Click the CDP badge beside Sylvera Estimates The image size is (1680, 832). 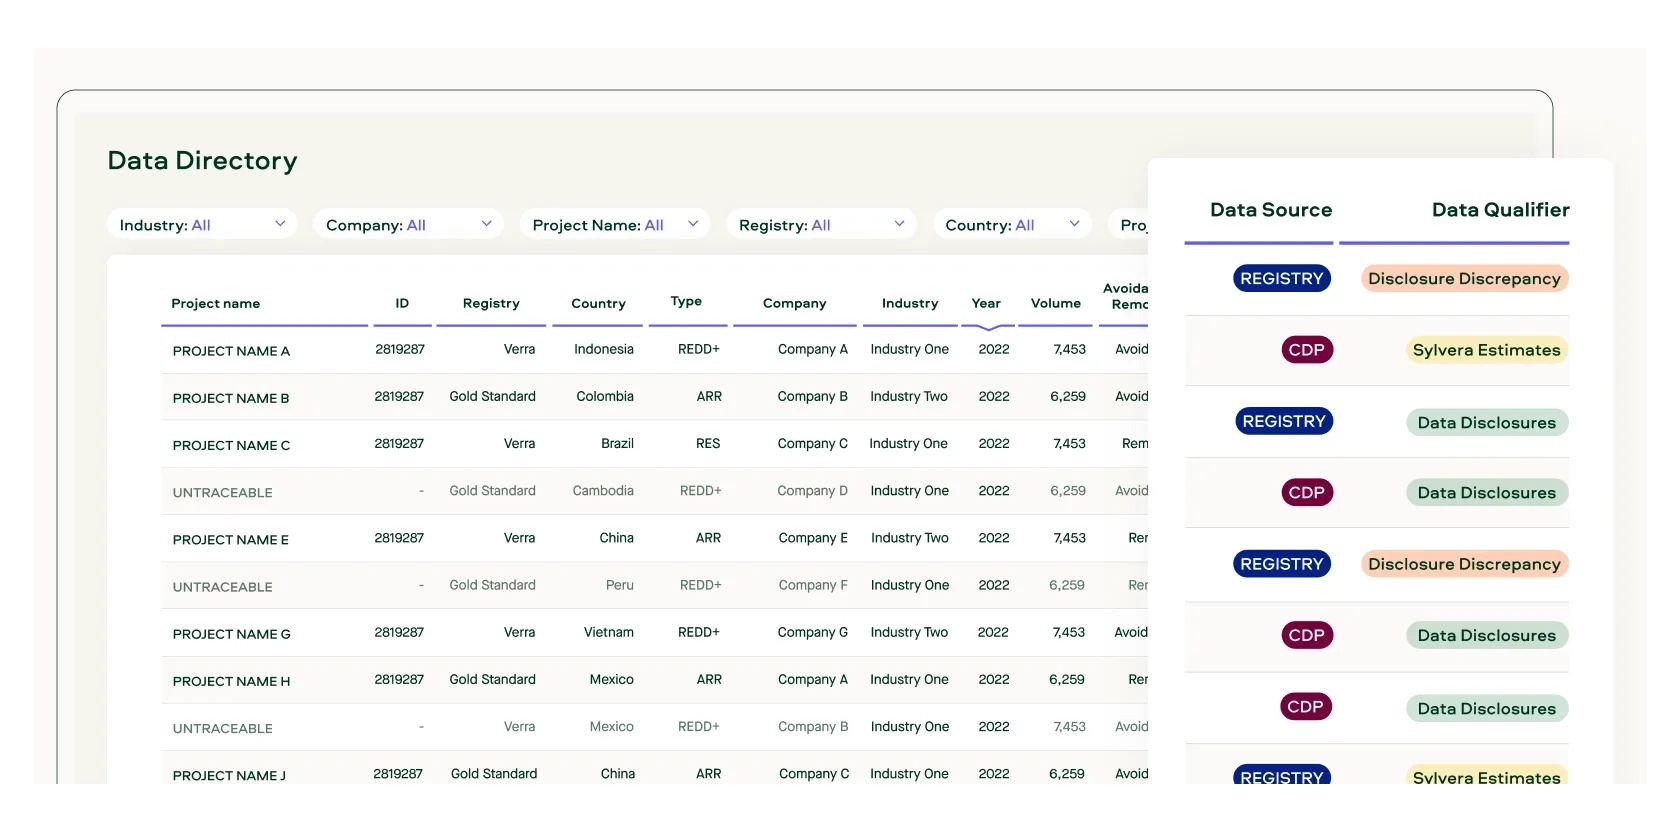click(1306, 350)
